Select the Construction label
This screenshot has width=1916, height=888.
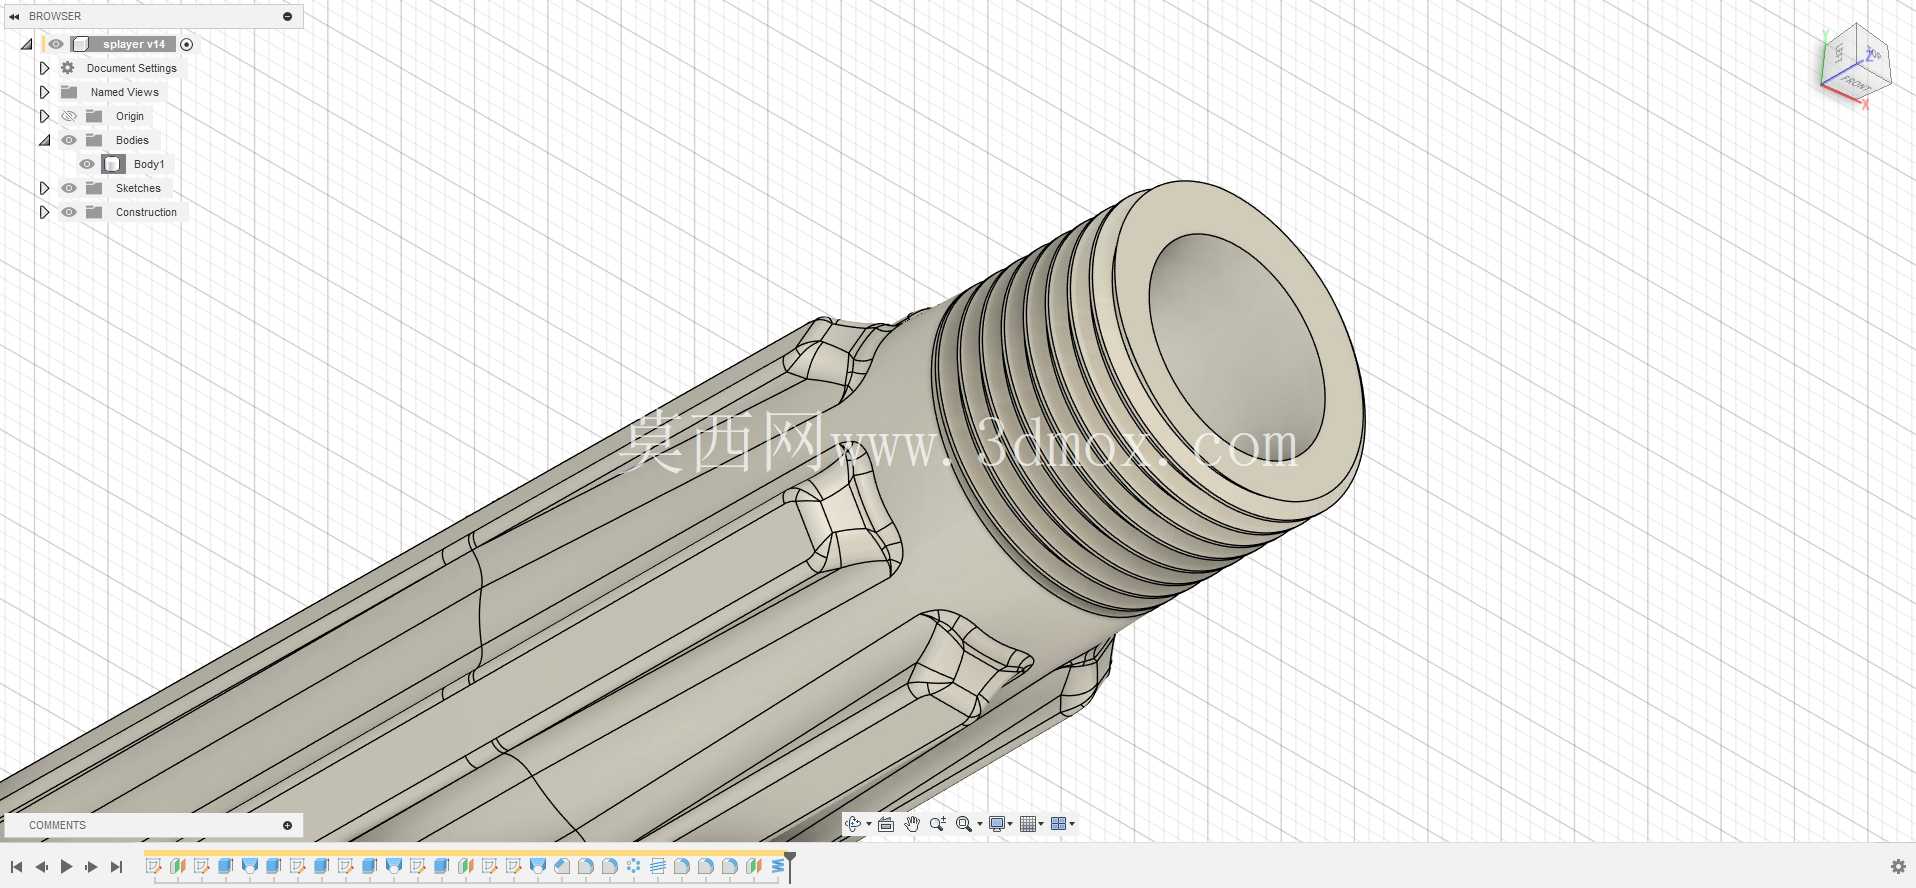tap(146, 212)
